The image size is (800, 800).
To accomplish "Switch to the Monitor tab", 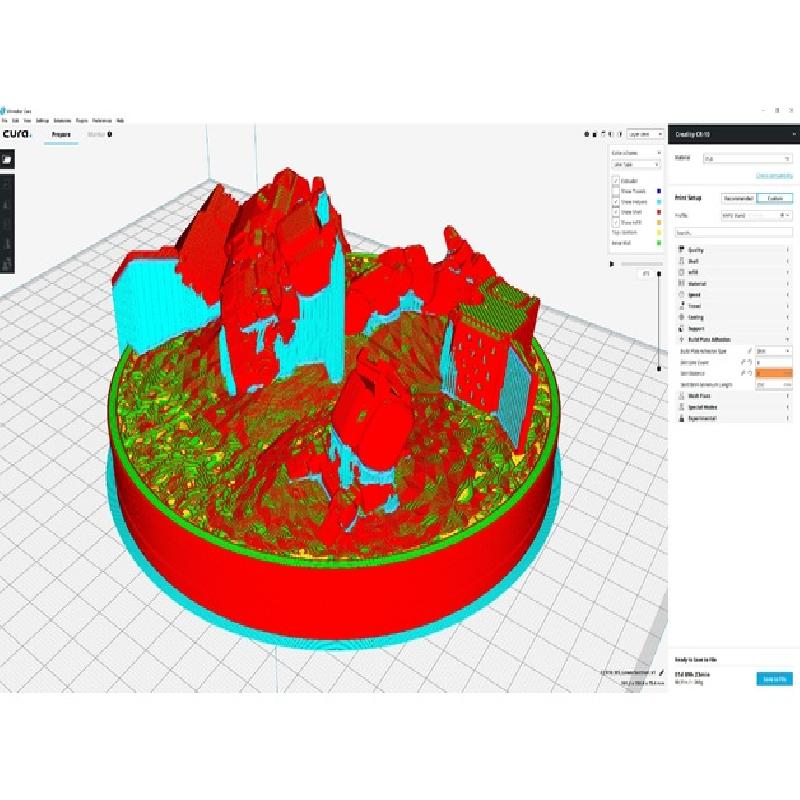I will click(99, 135).
